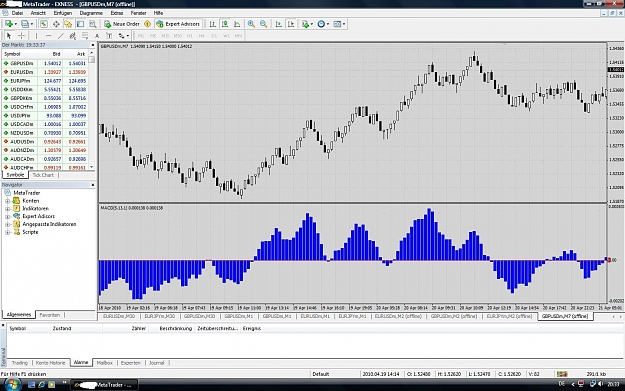Screen dimensions: 625x391
Task: Expand the Expert Advisors tree node
Action: (x=7, y=216)
